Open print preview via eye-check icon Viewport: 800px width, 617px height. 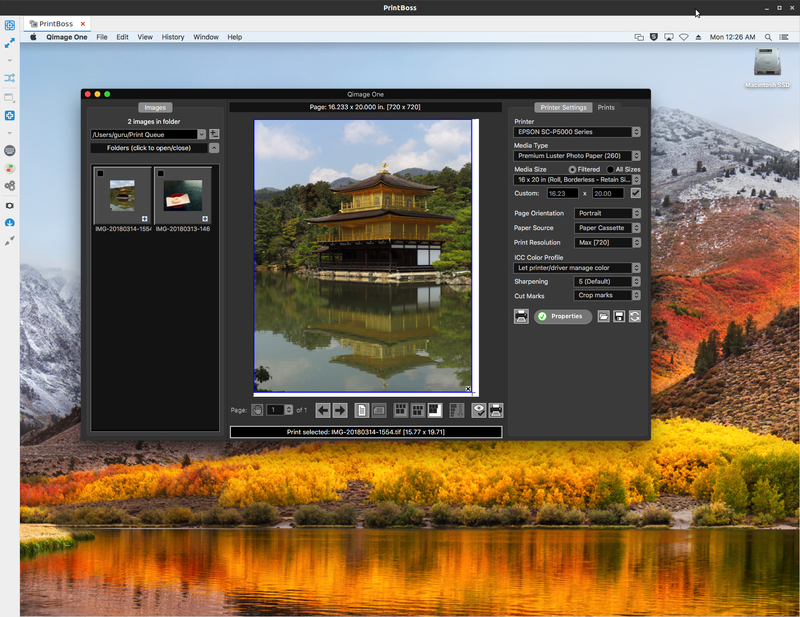pos(479,410)
